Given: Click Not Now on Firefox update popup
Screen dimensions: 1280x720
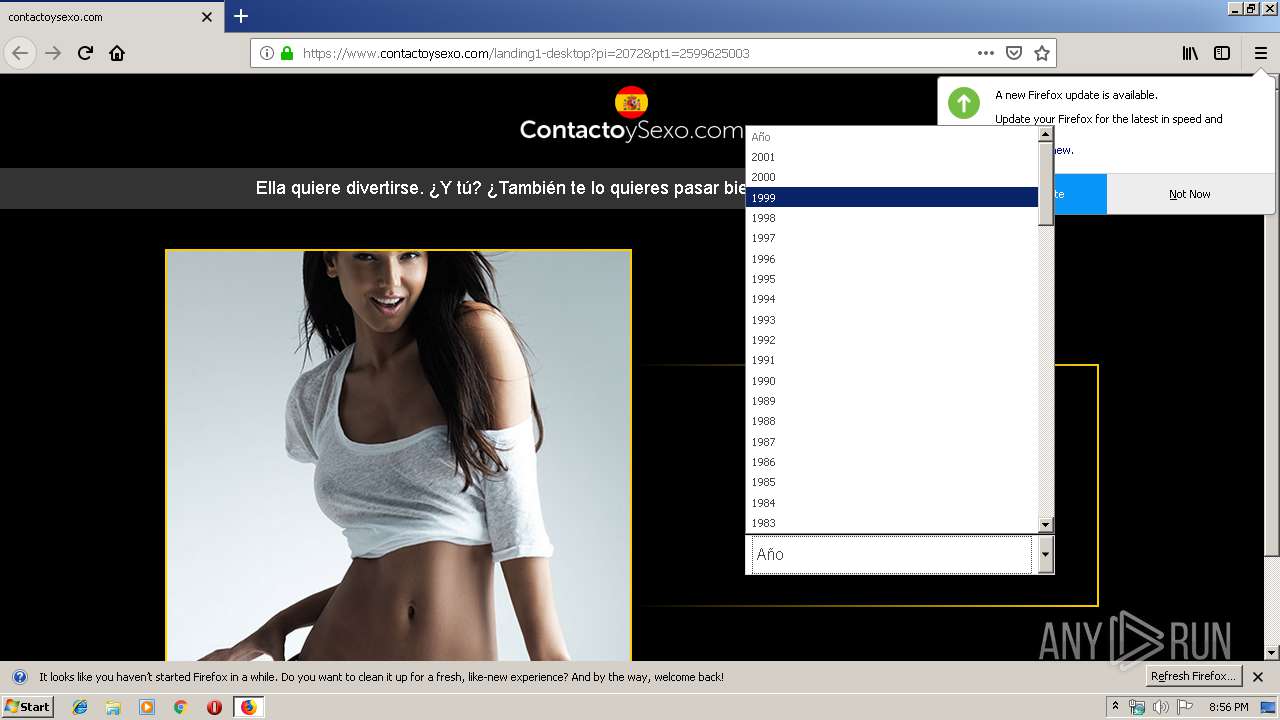Looking at the screenshot, I should click(x=1190, y=194).
